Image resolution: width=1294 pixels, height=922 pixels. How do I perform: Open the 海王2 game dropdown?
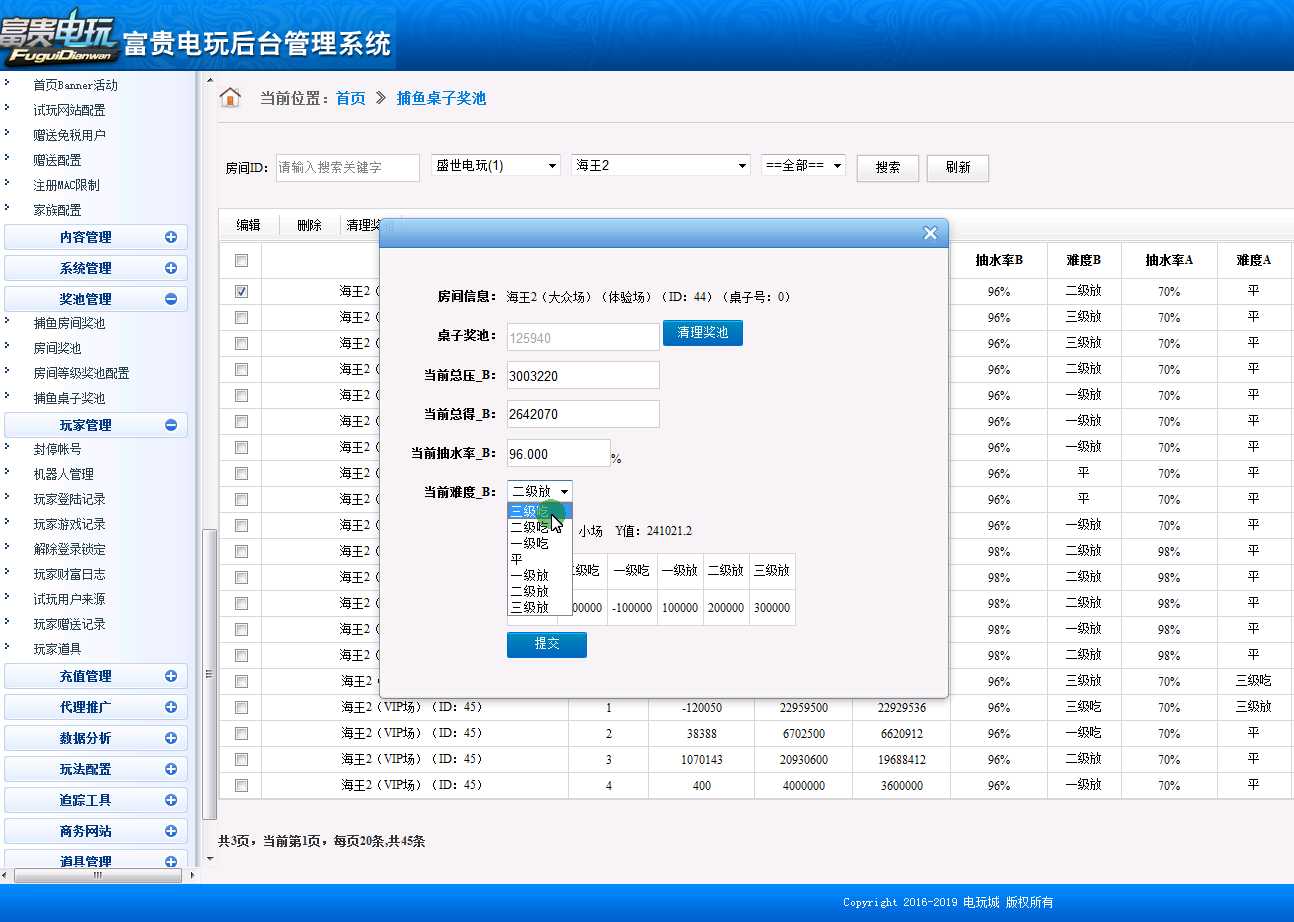coord(661,165)
